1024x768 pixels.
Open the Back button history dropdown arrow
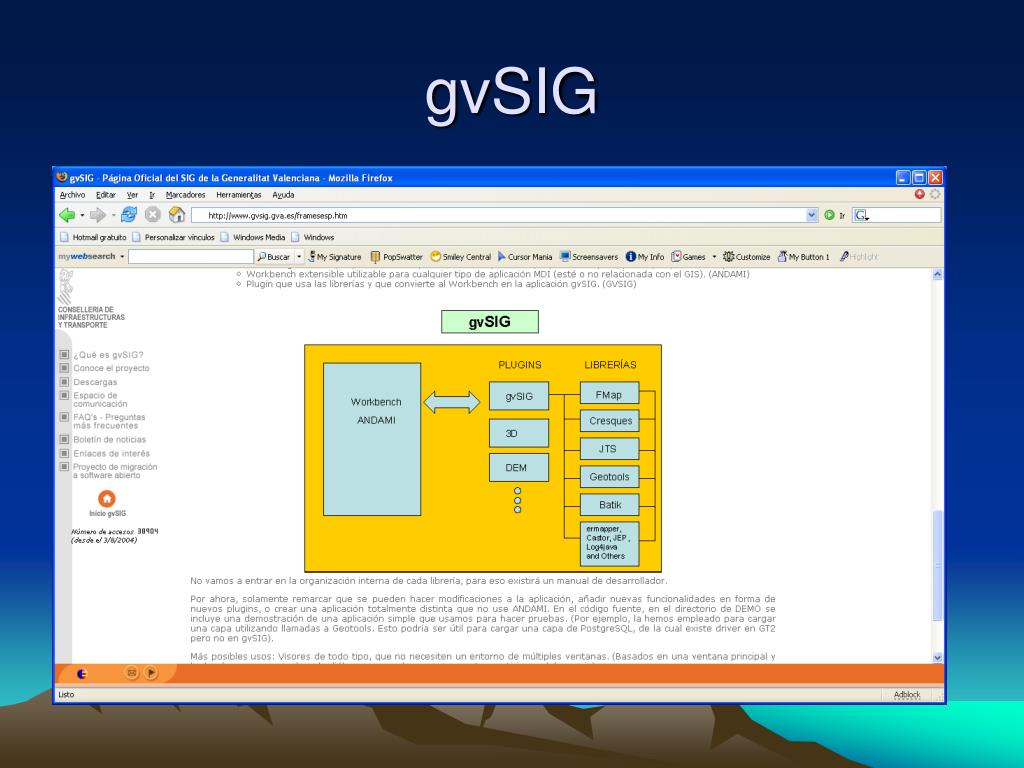[x=82, y=216]
